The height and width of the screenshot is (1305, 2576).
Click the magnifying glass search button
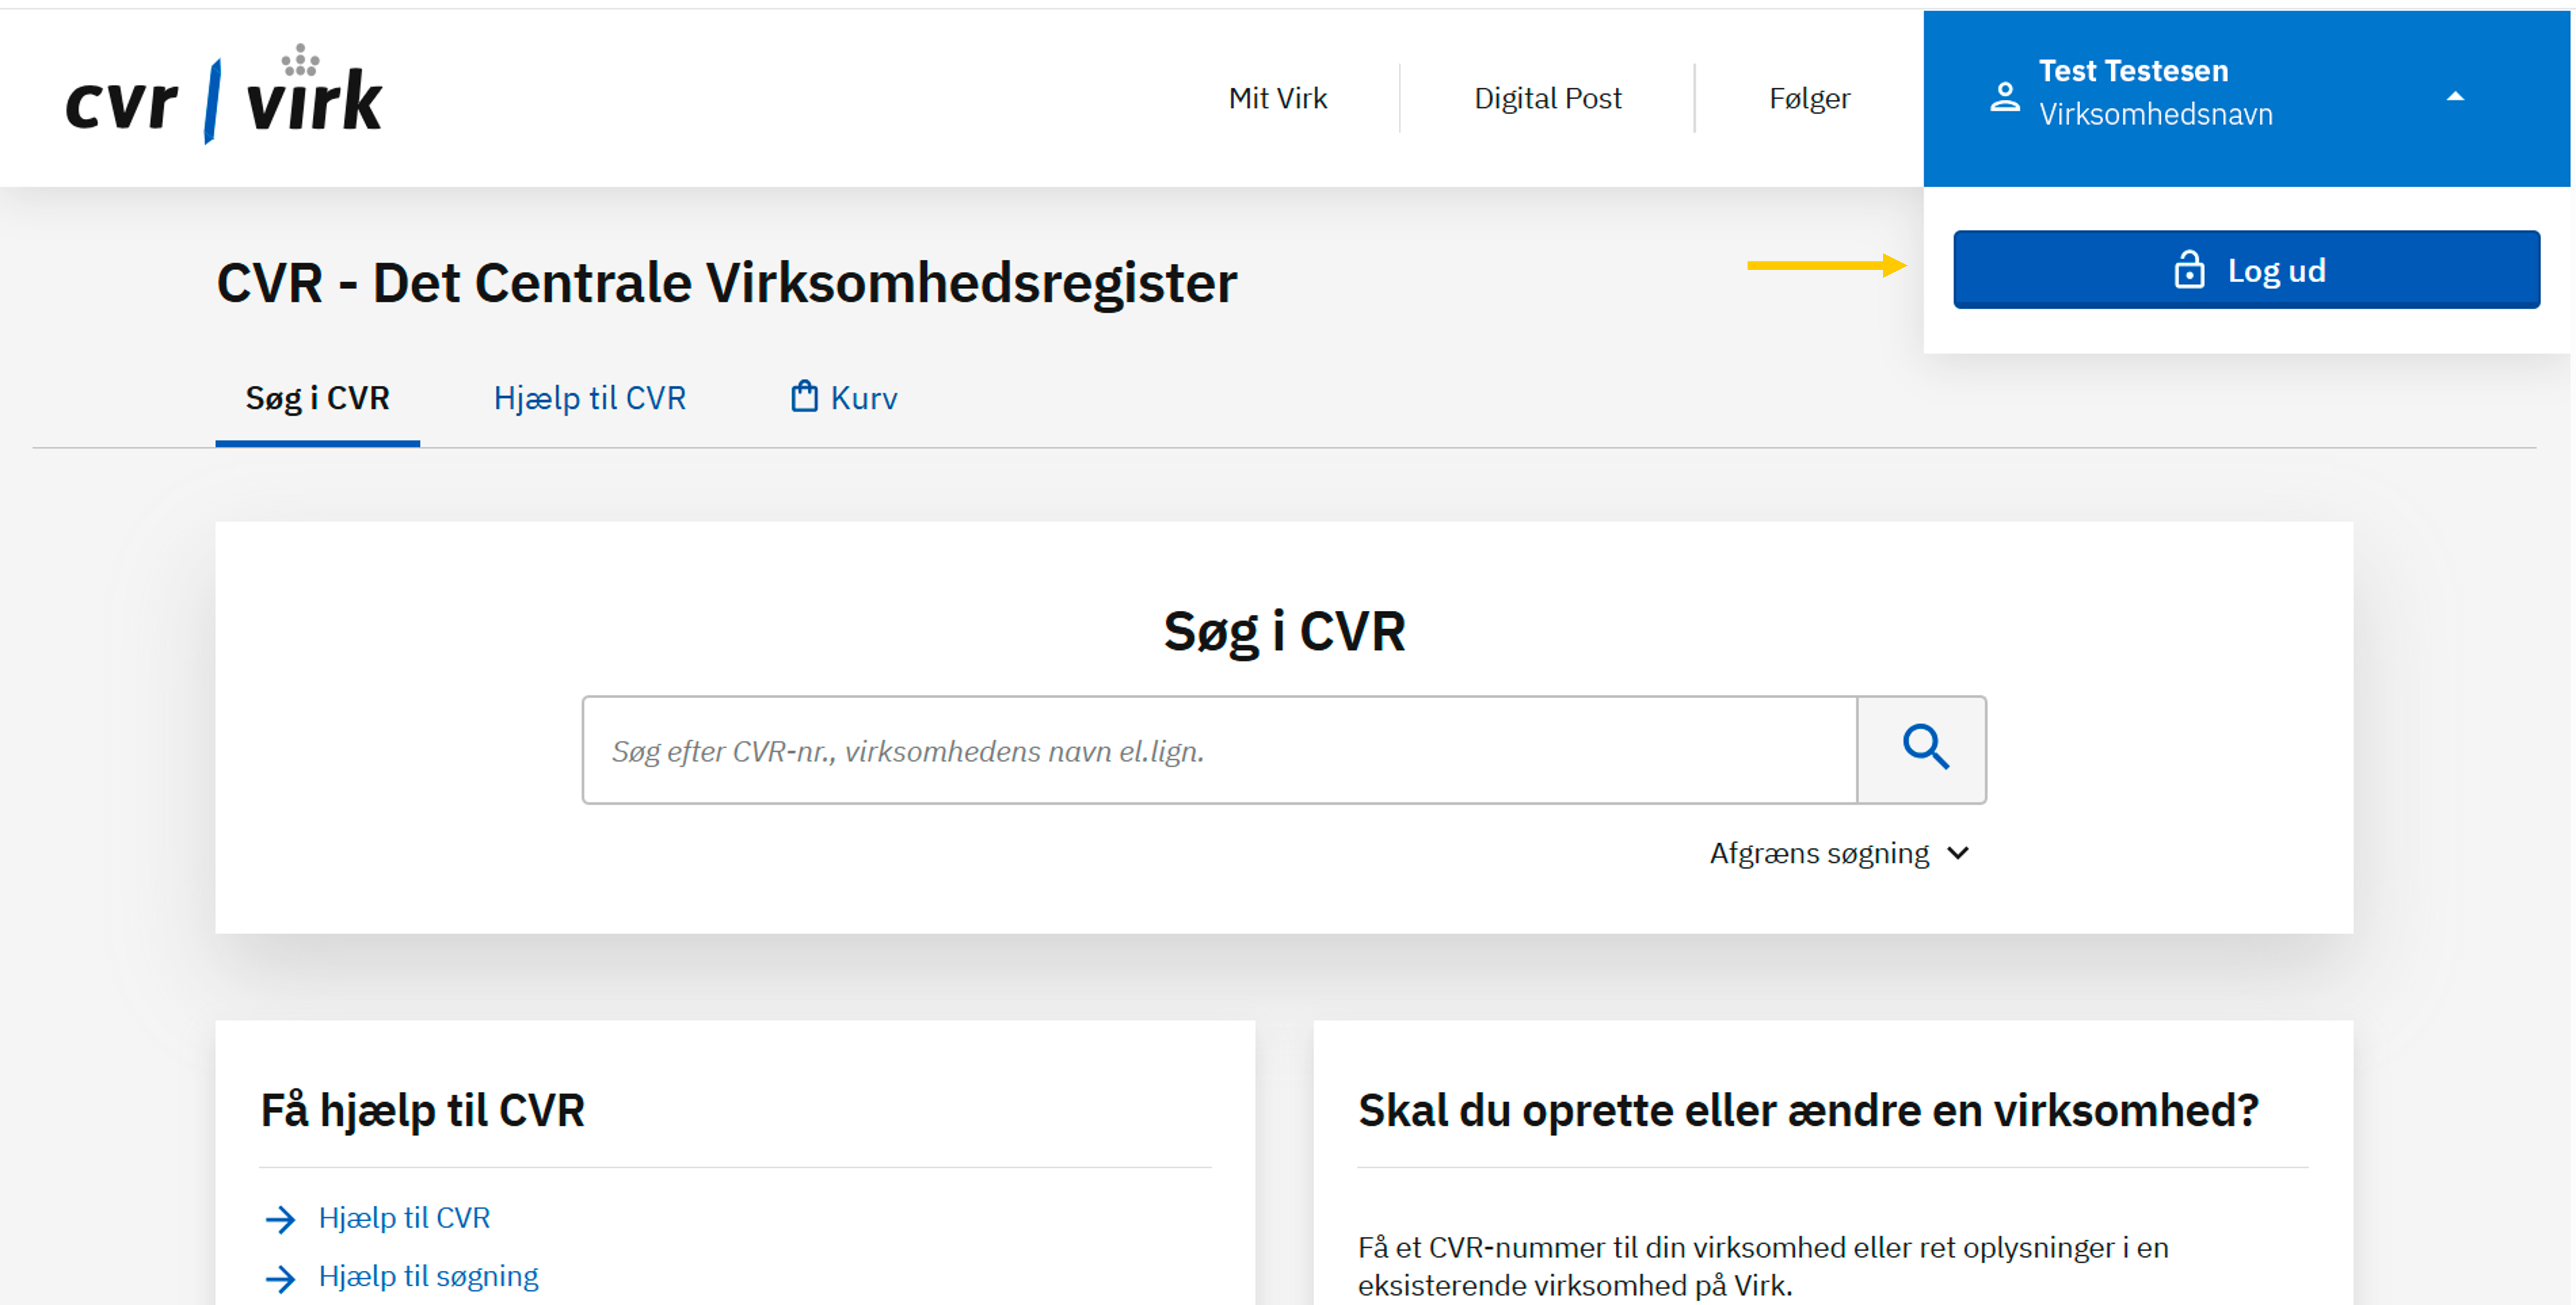pyautogui.click(x=1922, y=749)
